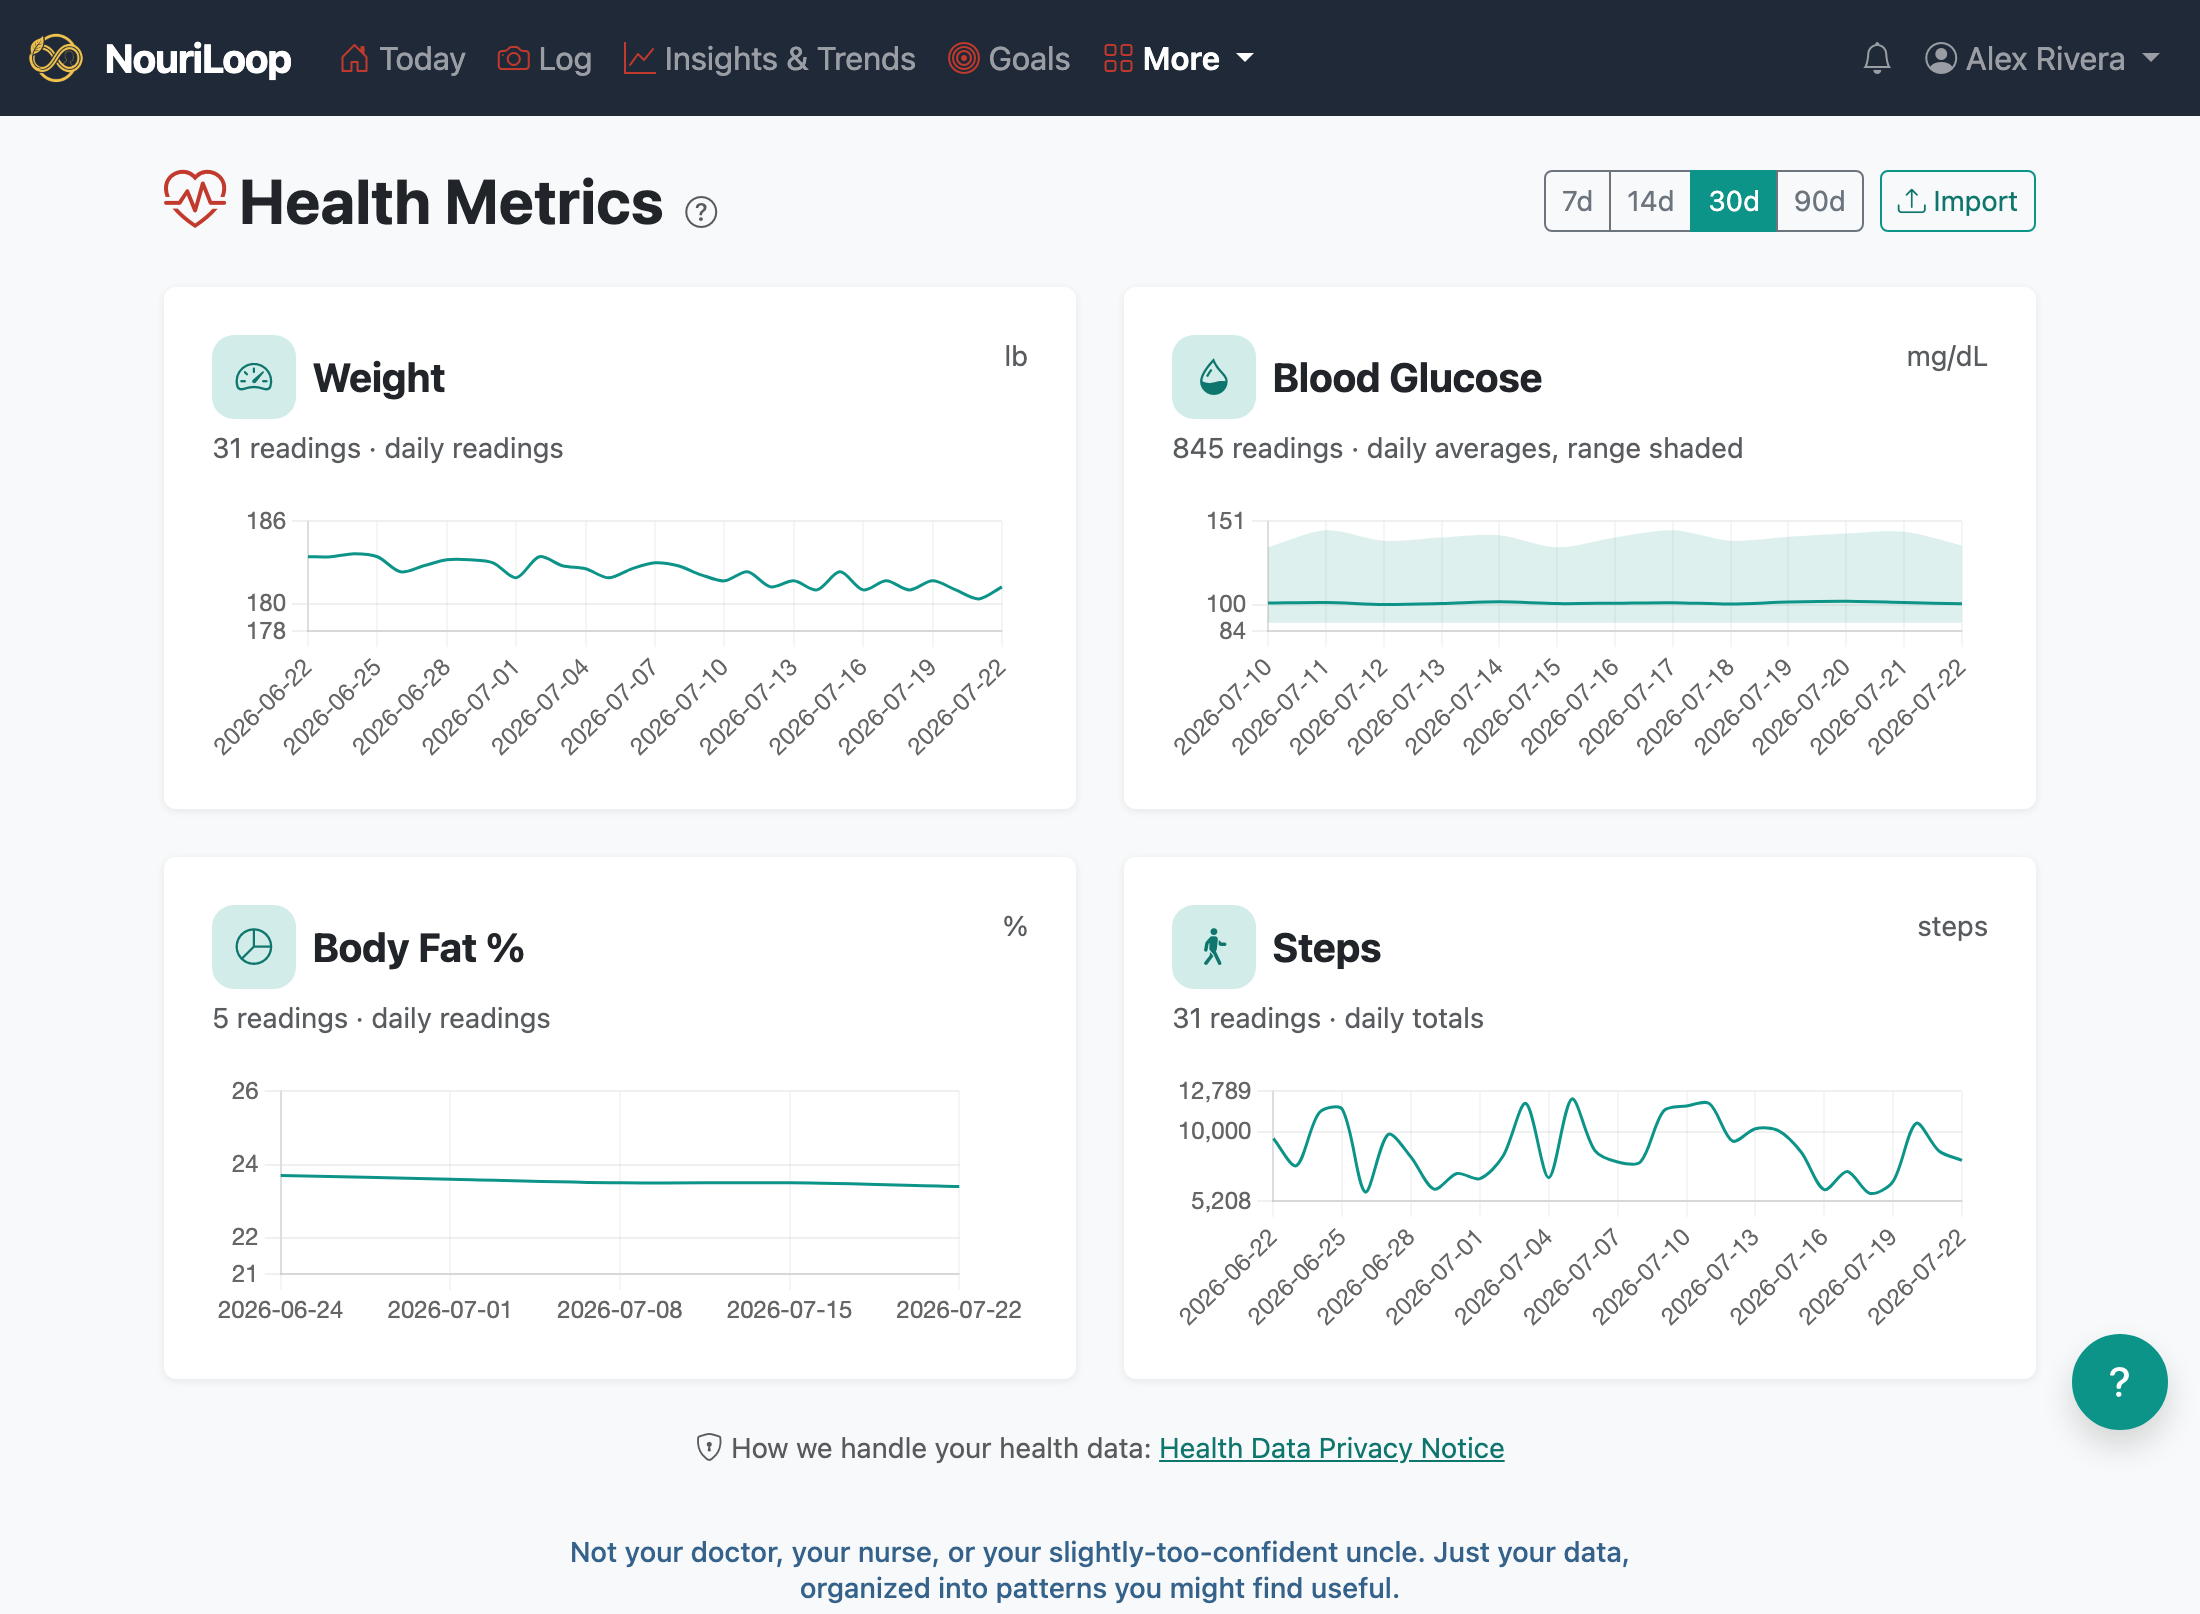Click the NouriLoop infinity logo icon

click(x=56, y=58)
